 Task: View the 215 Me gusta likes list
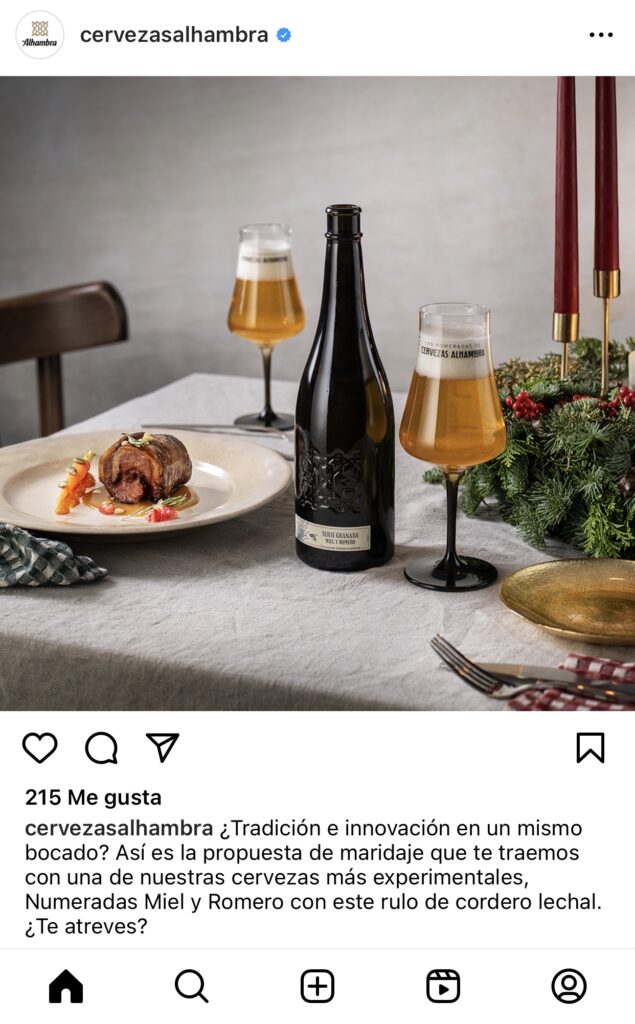click(x=93, y=797)
